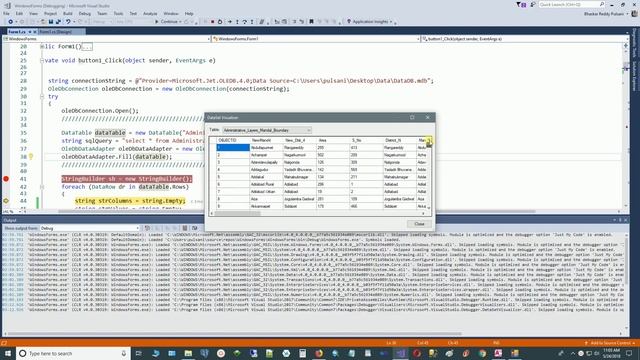
Task: Click the code editor horizontal scrollbar
Action: (x=297, y=211)
